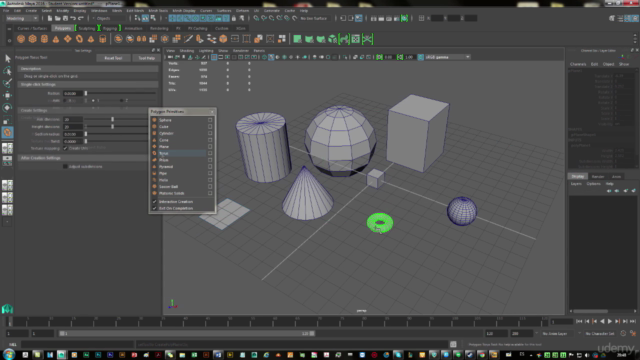Image resolution: width=640 pixels, height=360 pixels.
Task: Enable Adjust subdivisions checkbox
Action: (65, 167)
